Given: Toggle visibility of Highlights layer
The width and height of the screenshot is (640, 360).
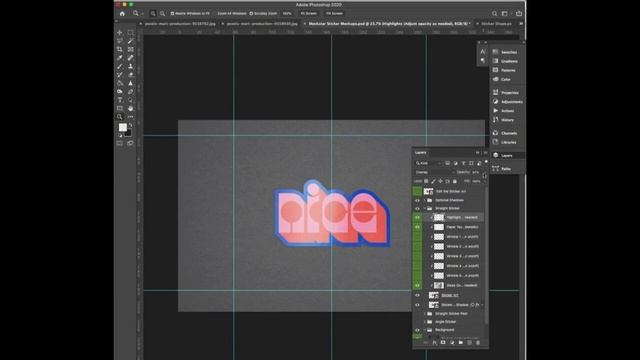Looking at the screenshot, I should [417, 218].
